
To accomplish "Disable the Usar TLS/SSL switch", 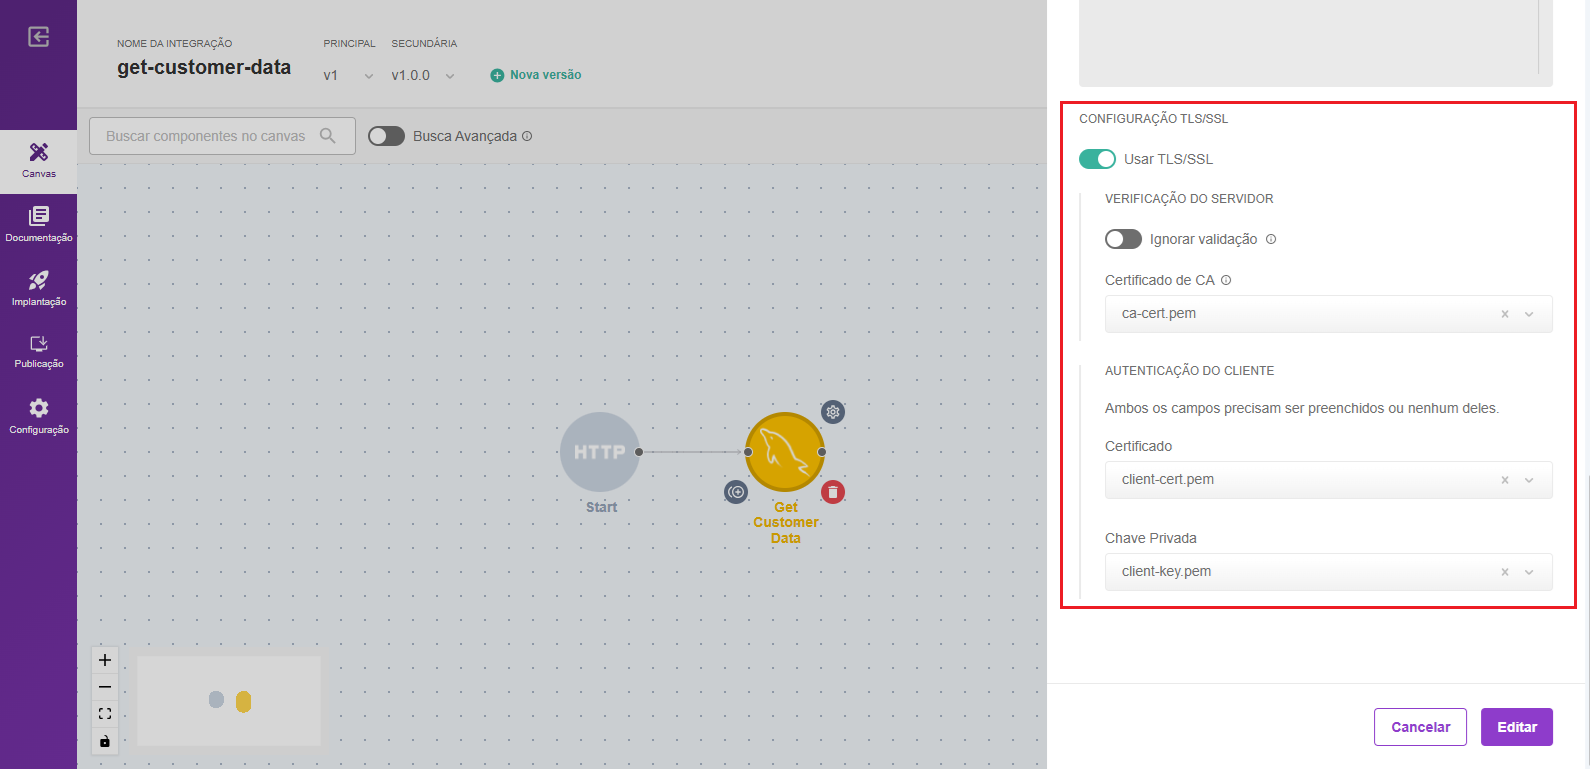I will click(x=1097, y=159).
